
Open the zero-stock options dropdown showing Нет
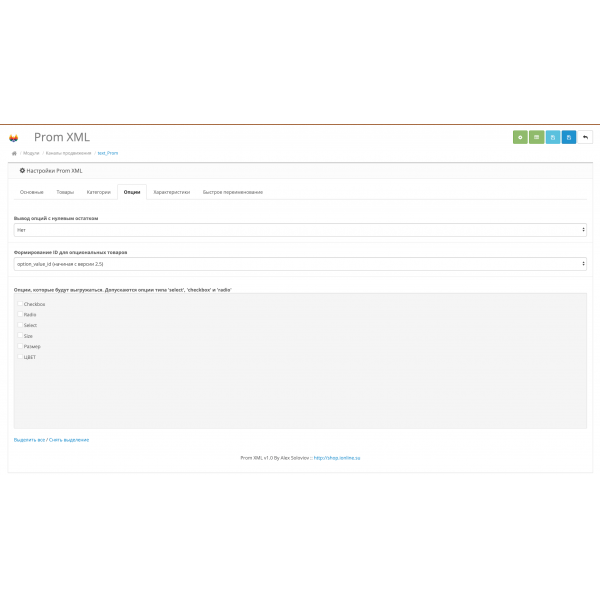(300, 230)
